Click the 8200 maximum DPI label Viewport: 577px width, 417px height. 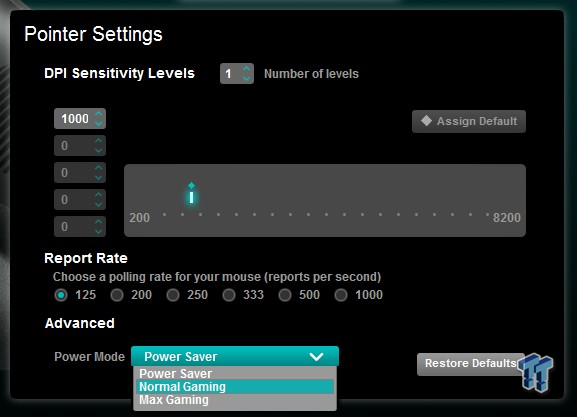507,218
